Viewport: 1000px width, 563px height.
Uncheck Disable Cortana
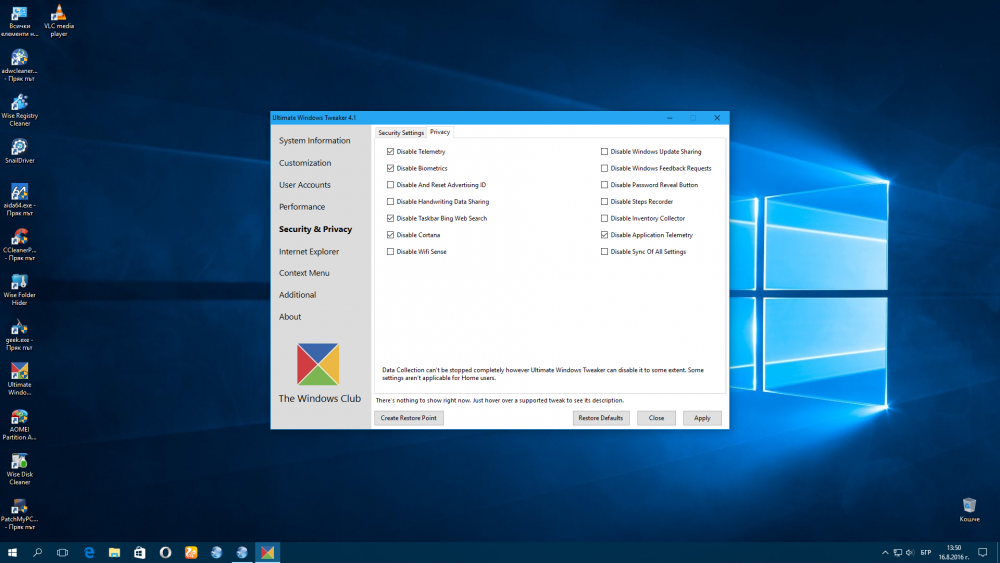[390, 235]
